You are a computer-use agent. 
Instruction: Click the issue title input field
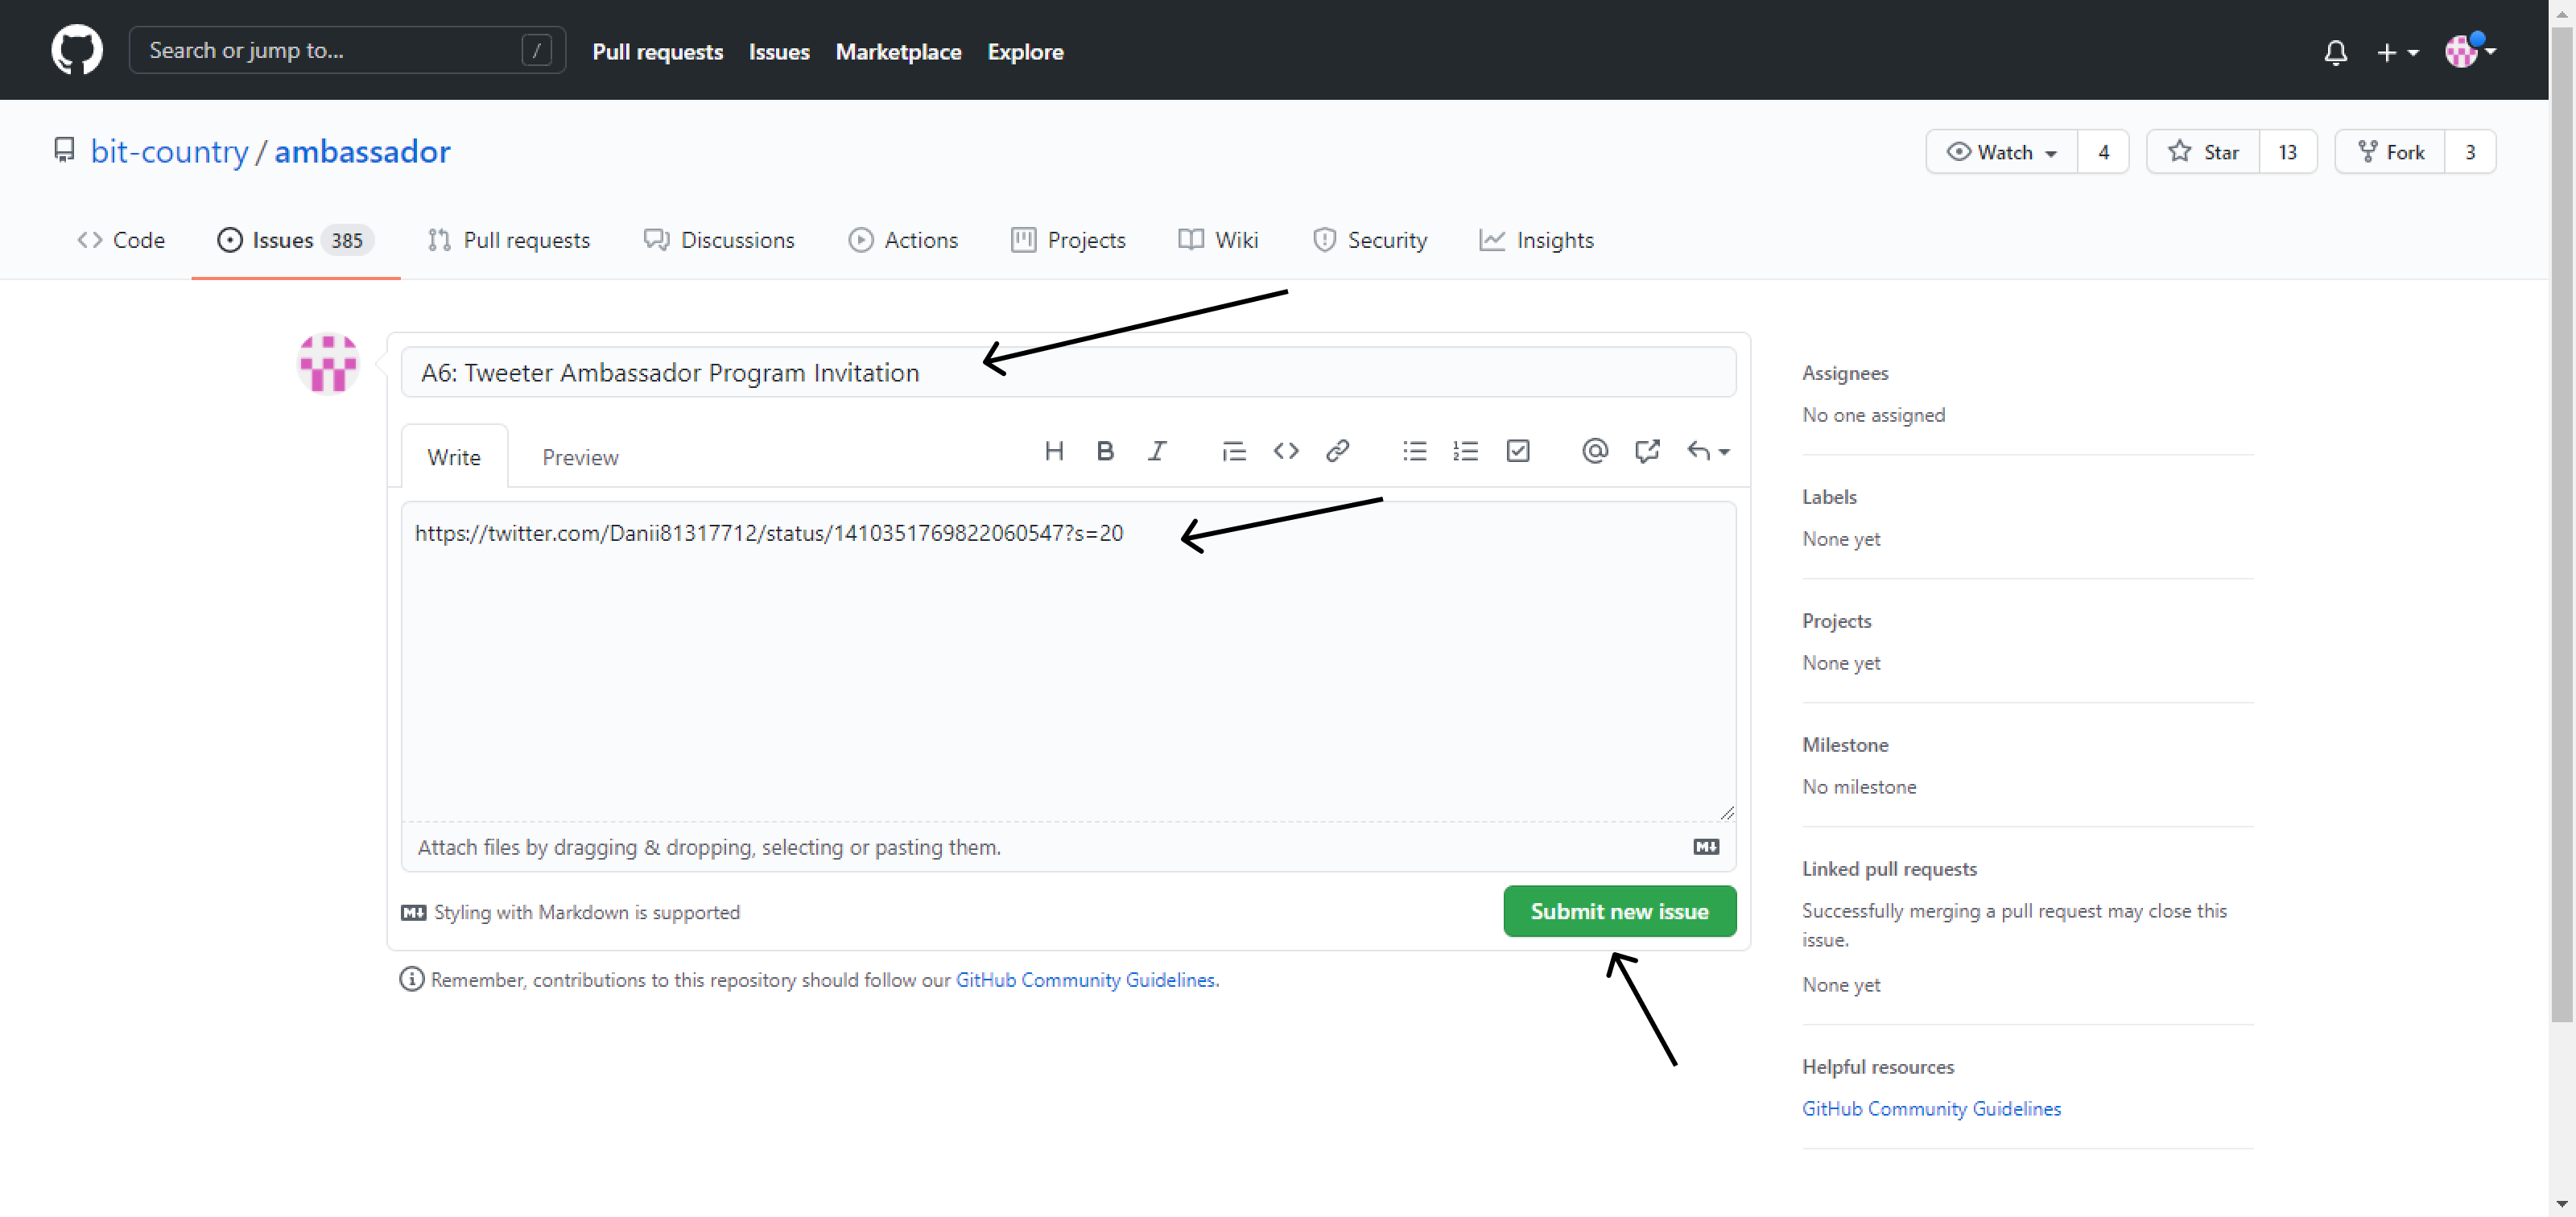pos(1067,372)
